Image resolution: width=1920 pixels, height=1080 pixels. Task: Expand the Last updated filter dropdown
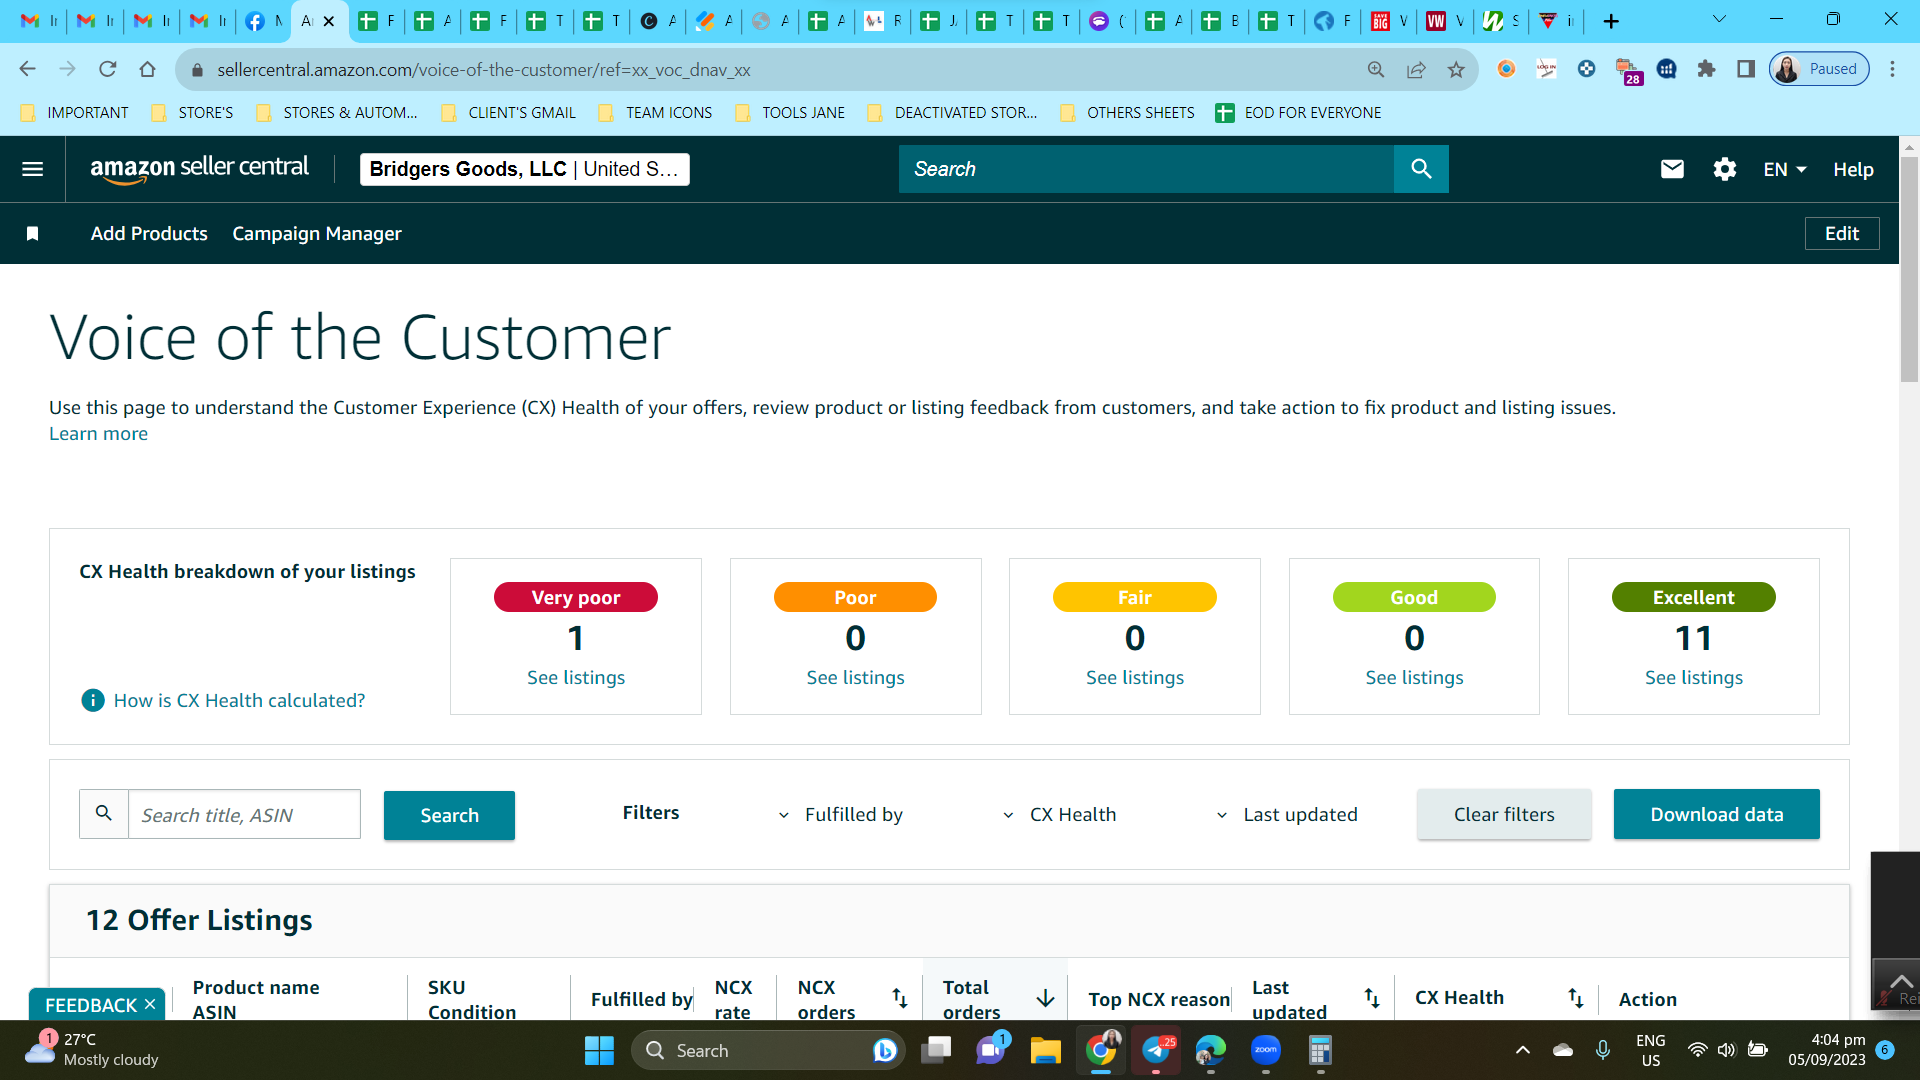click(x=1286, y=814)
